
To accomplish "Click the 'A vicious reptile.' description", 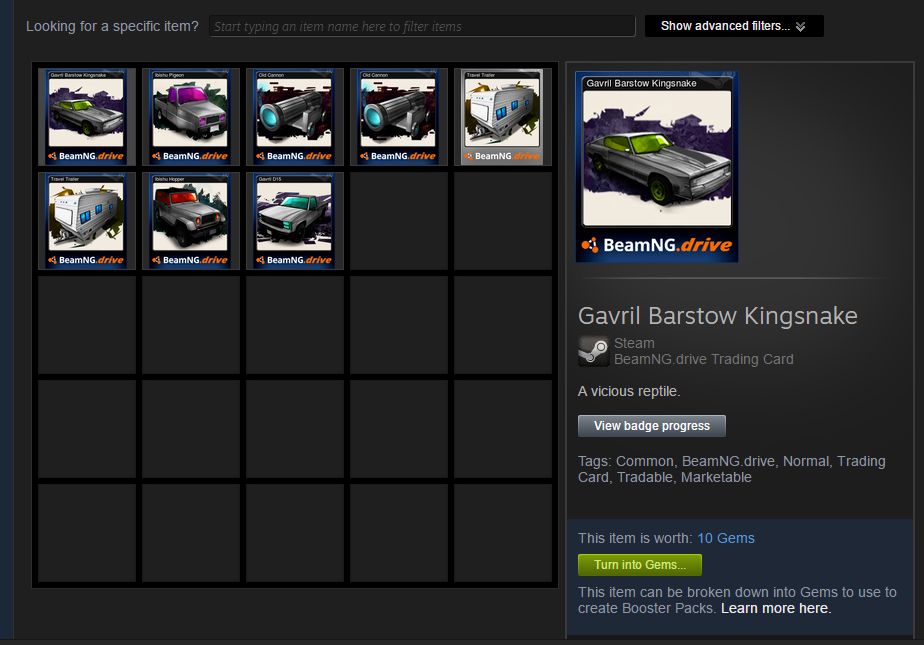I will 629,391.
